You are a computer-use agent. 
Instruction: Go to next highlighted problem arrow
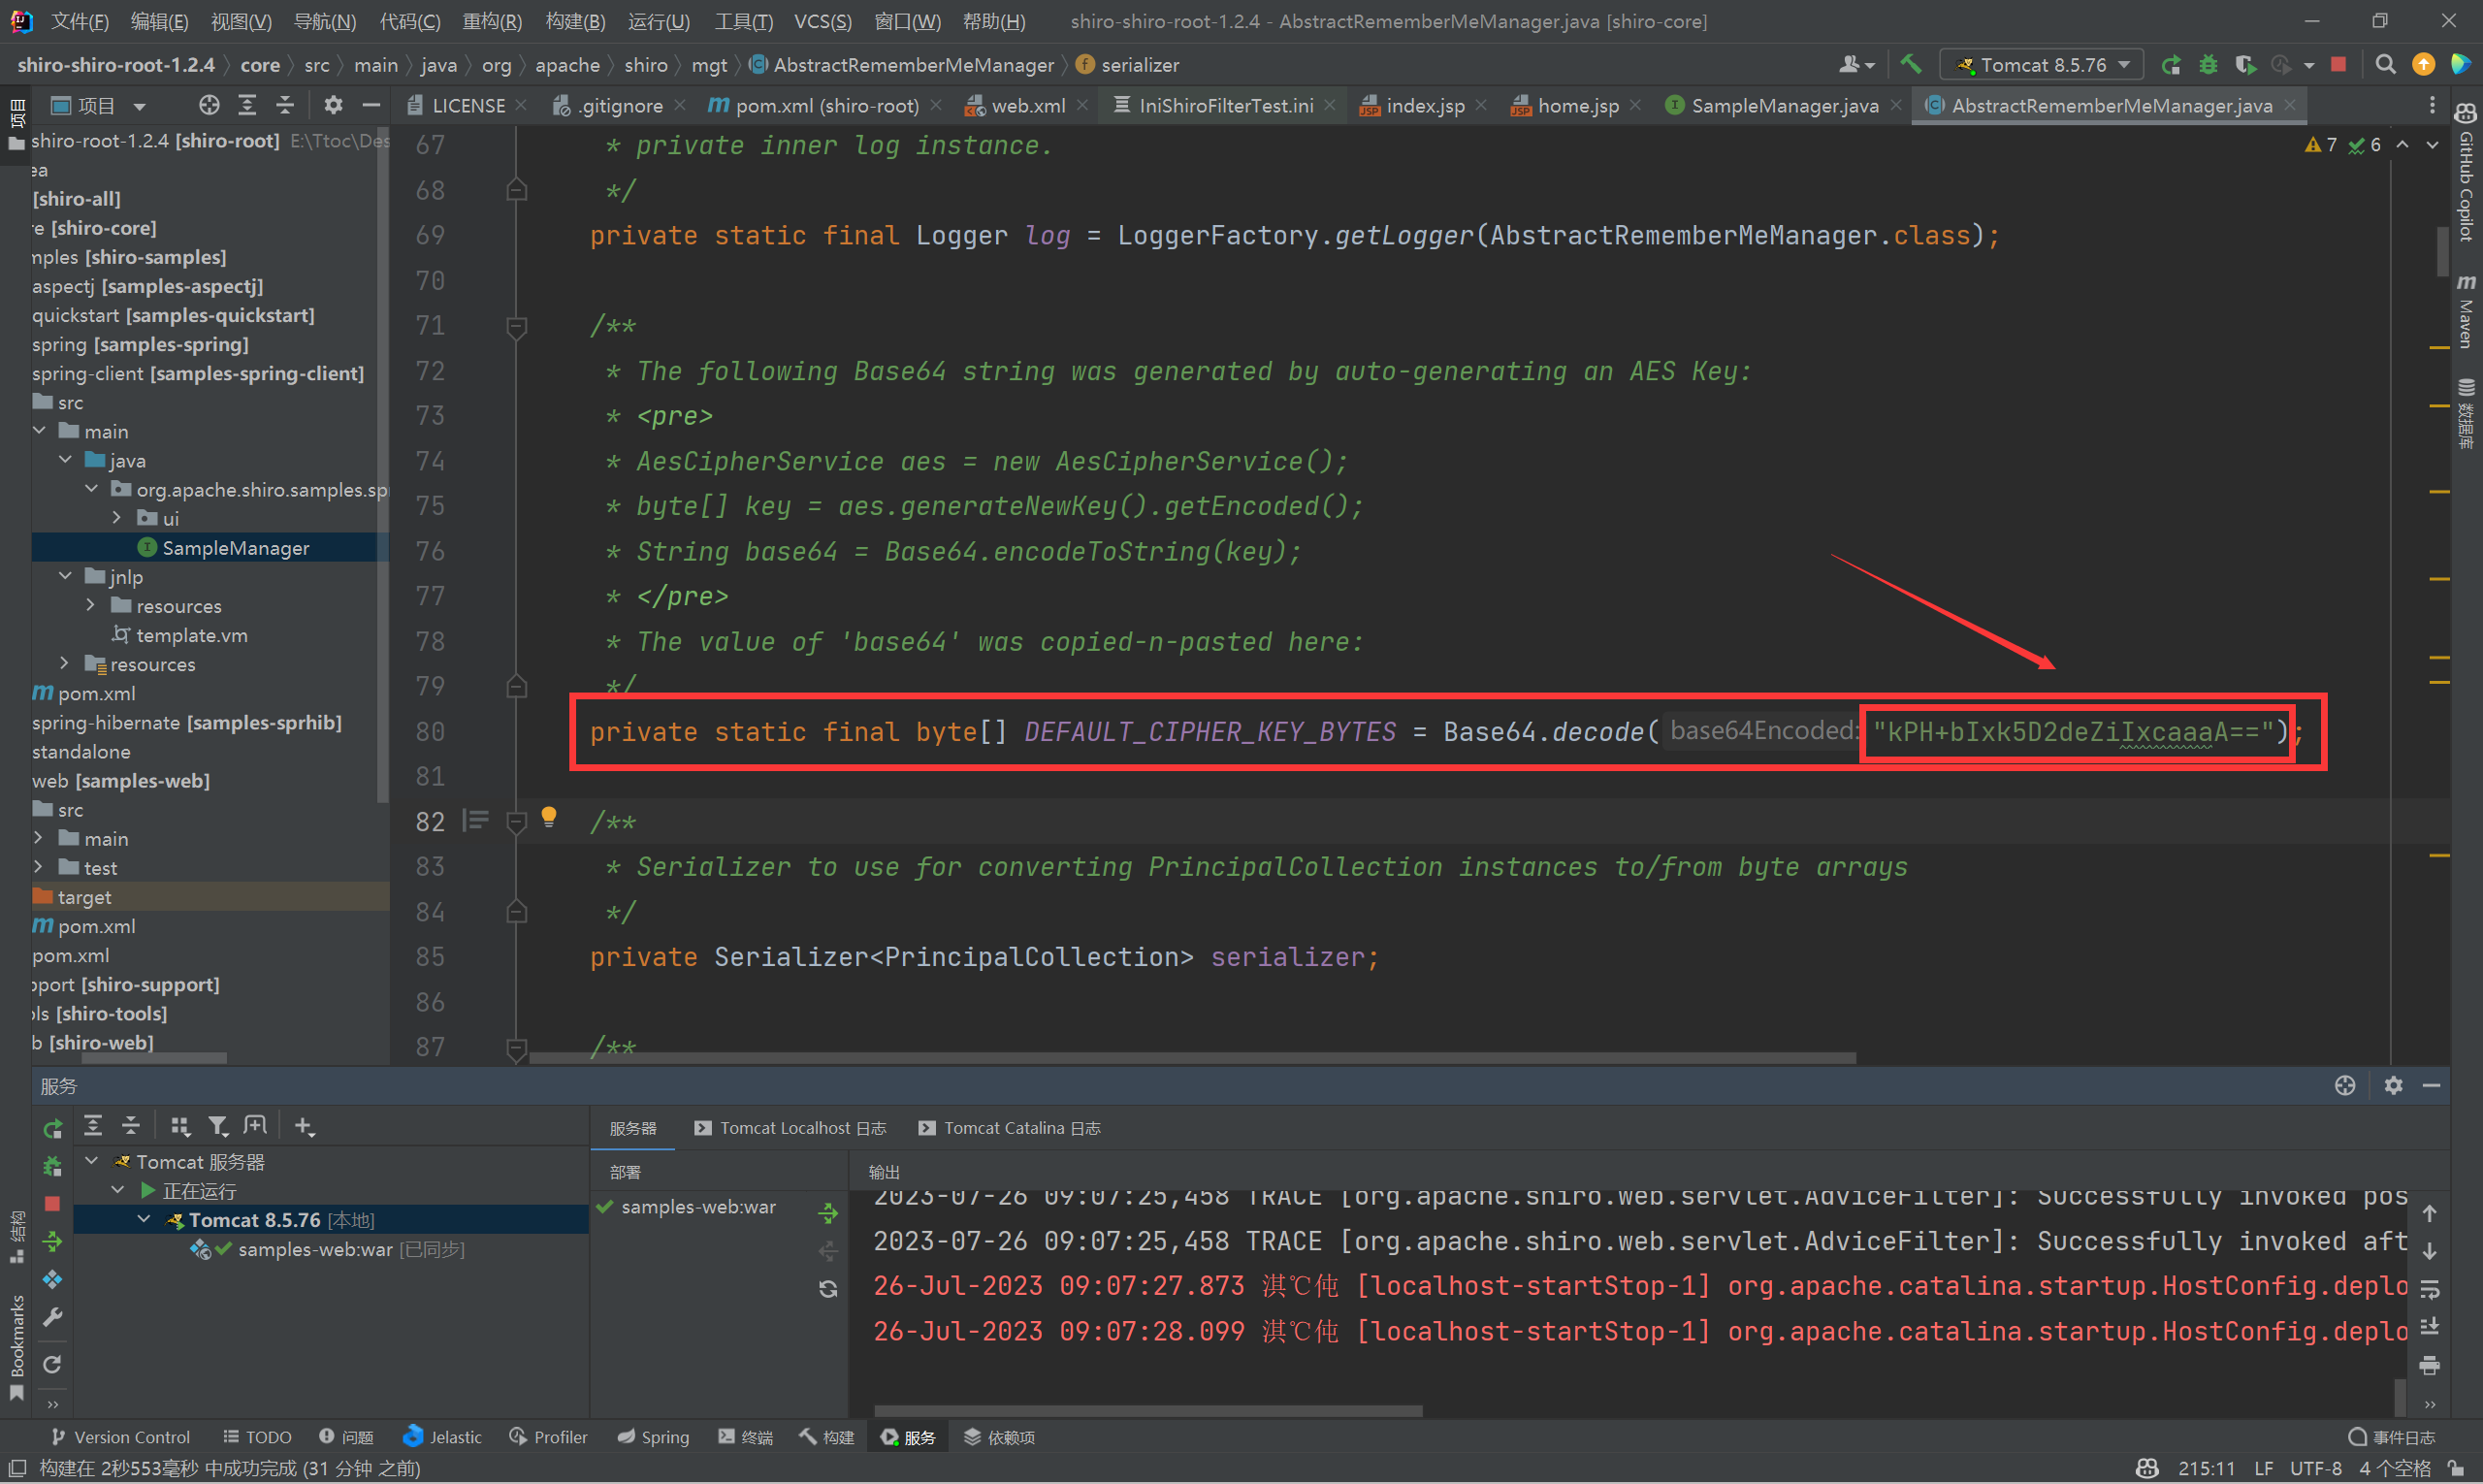pos(2432,145)
